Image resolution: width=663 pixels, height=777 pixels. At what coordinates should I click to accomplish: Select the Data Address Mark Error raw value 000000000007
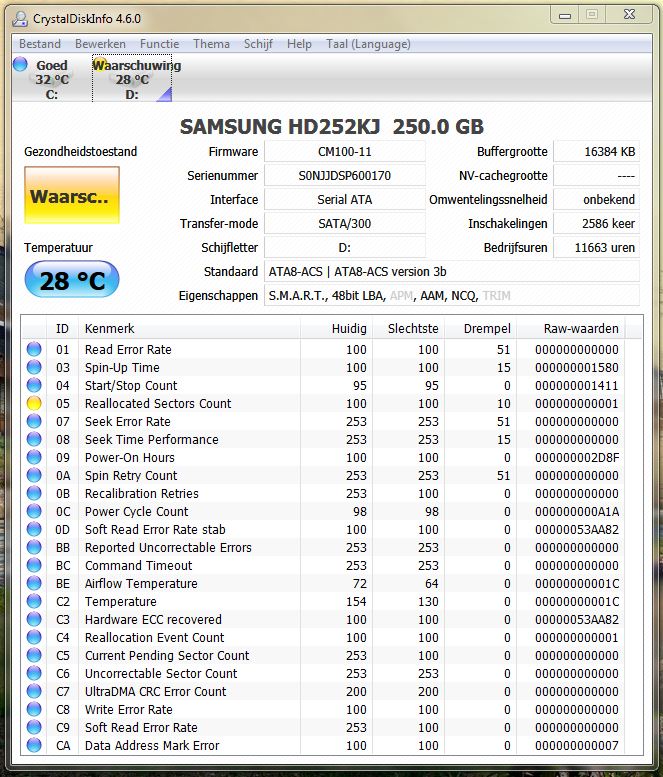[577, 745]
